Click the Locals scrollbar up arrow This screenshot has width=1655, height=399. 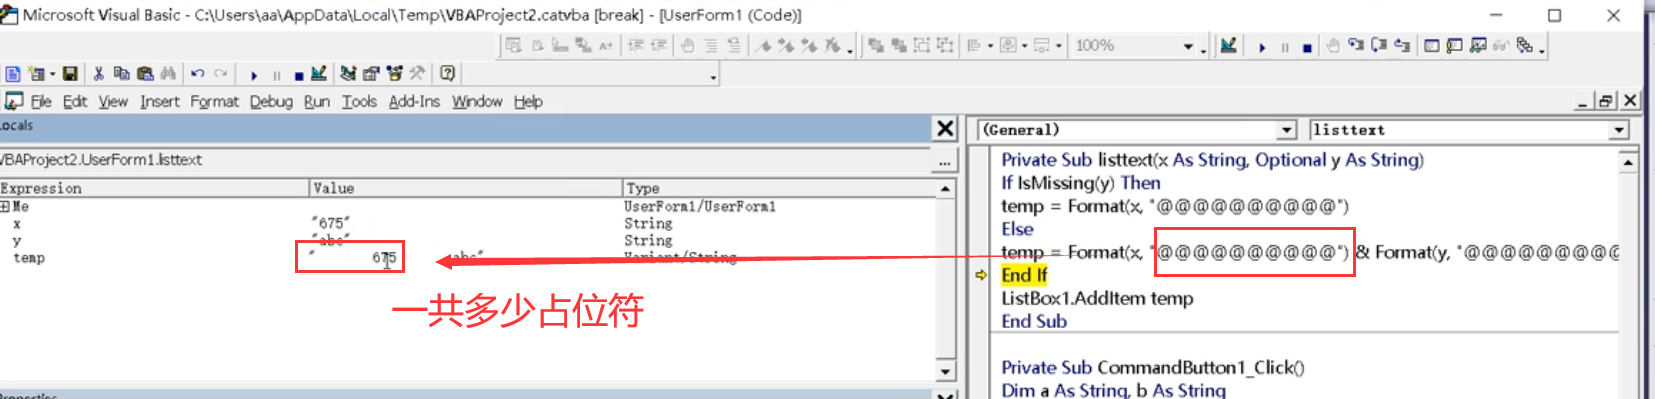[x=945, y=188]
